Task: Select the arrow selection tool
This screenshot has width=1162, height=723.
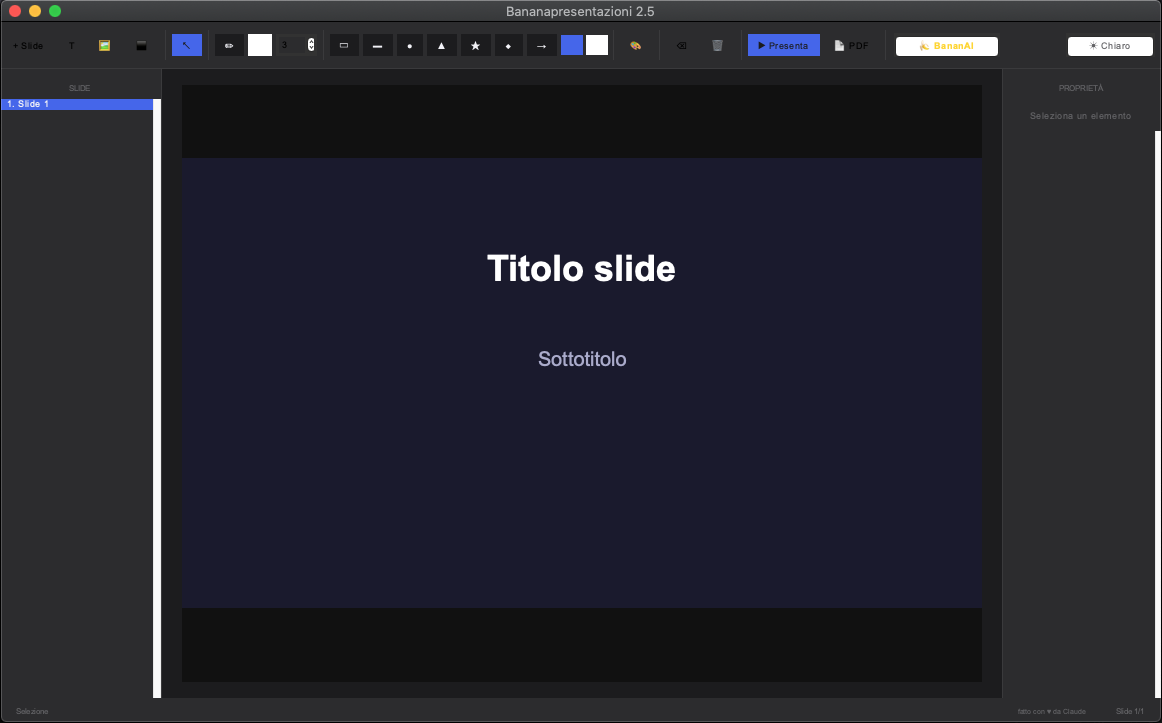Action: coord(187,45)
